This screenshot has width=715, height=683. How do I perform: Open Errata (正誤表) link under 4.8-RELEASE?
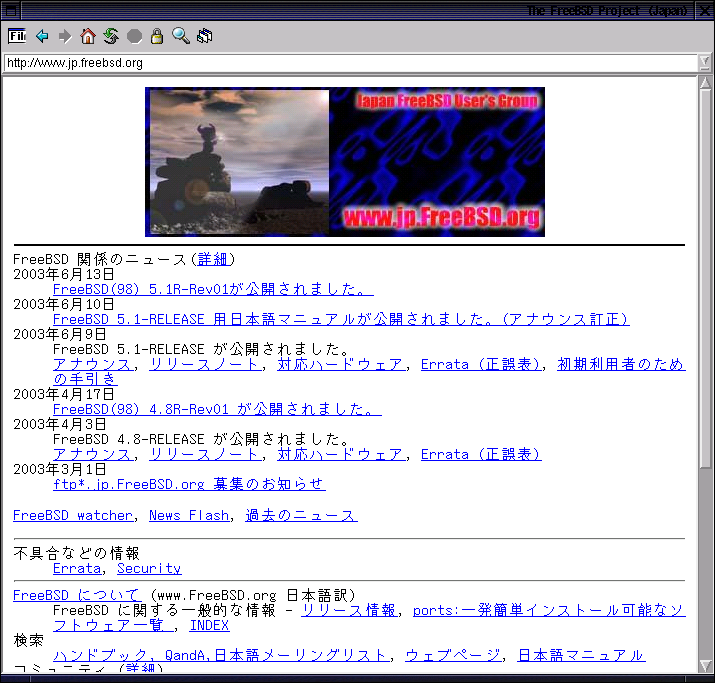[481, 455]
